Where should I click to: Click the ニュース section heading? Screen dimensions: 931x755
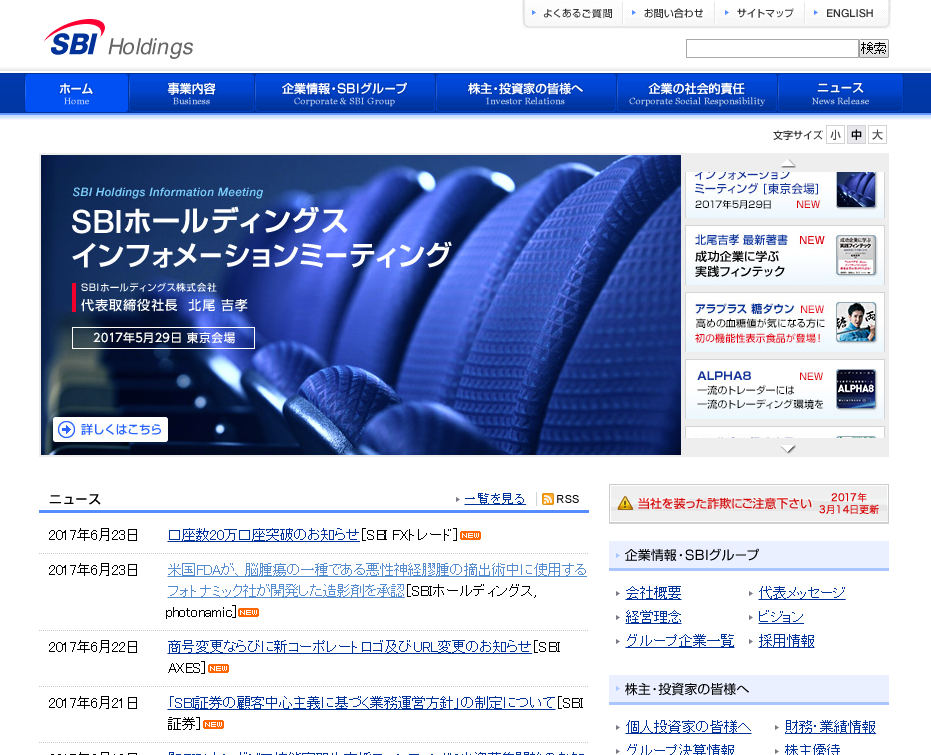coord(75,499)
